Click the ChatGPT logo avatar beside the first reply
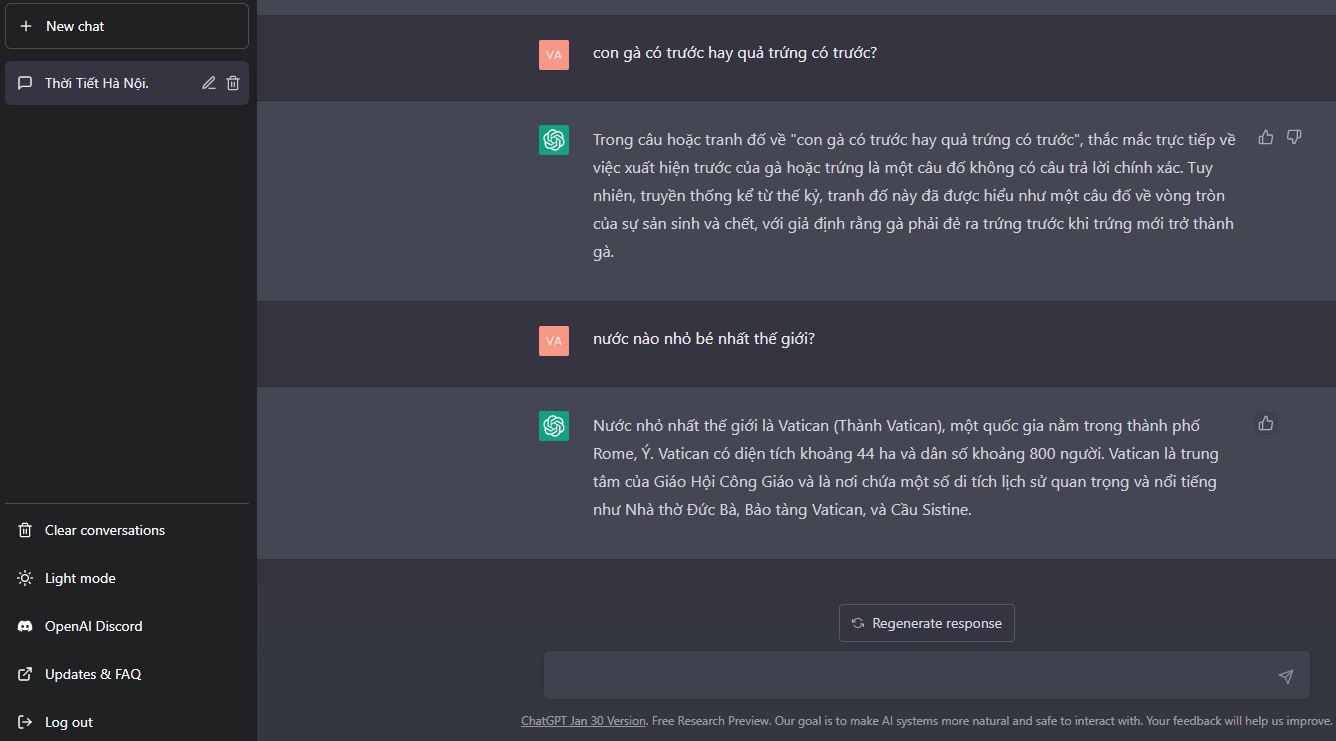 tap(553, 140)
